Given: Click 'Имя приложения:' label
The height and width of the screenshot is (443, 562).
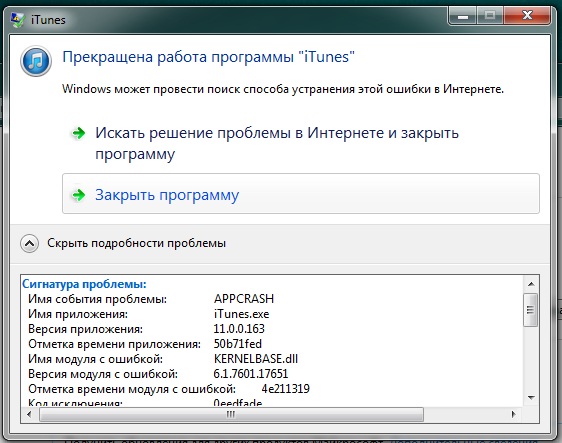Looking at the screenshot, I should 78,314.
